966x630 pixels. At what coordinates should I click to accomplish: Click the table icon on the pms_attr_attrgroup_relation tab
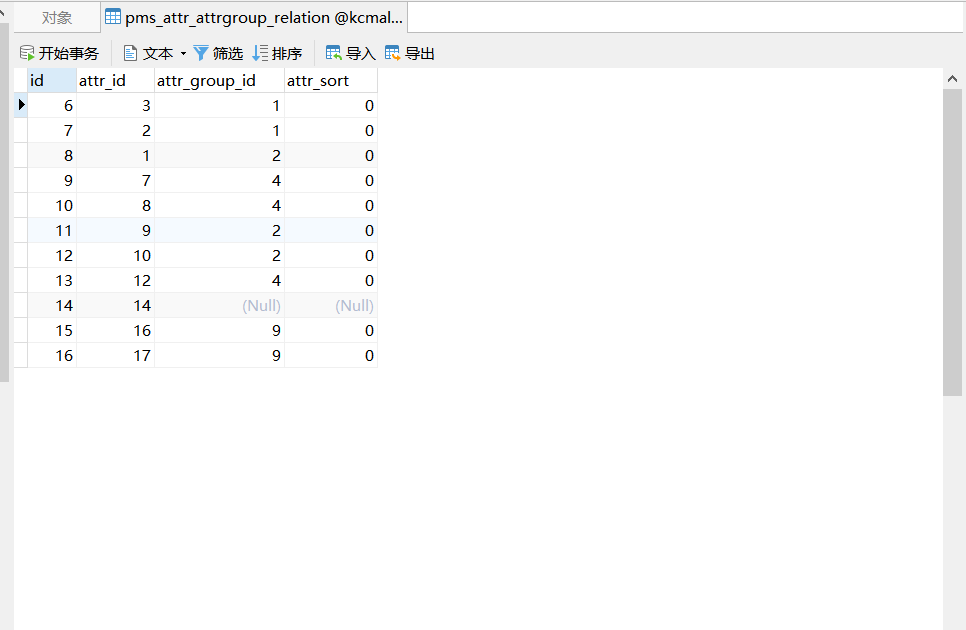click(113, 17)
